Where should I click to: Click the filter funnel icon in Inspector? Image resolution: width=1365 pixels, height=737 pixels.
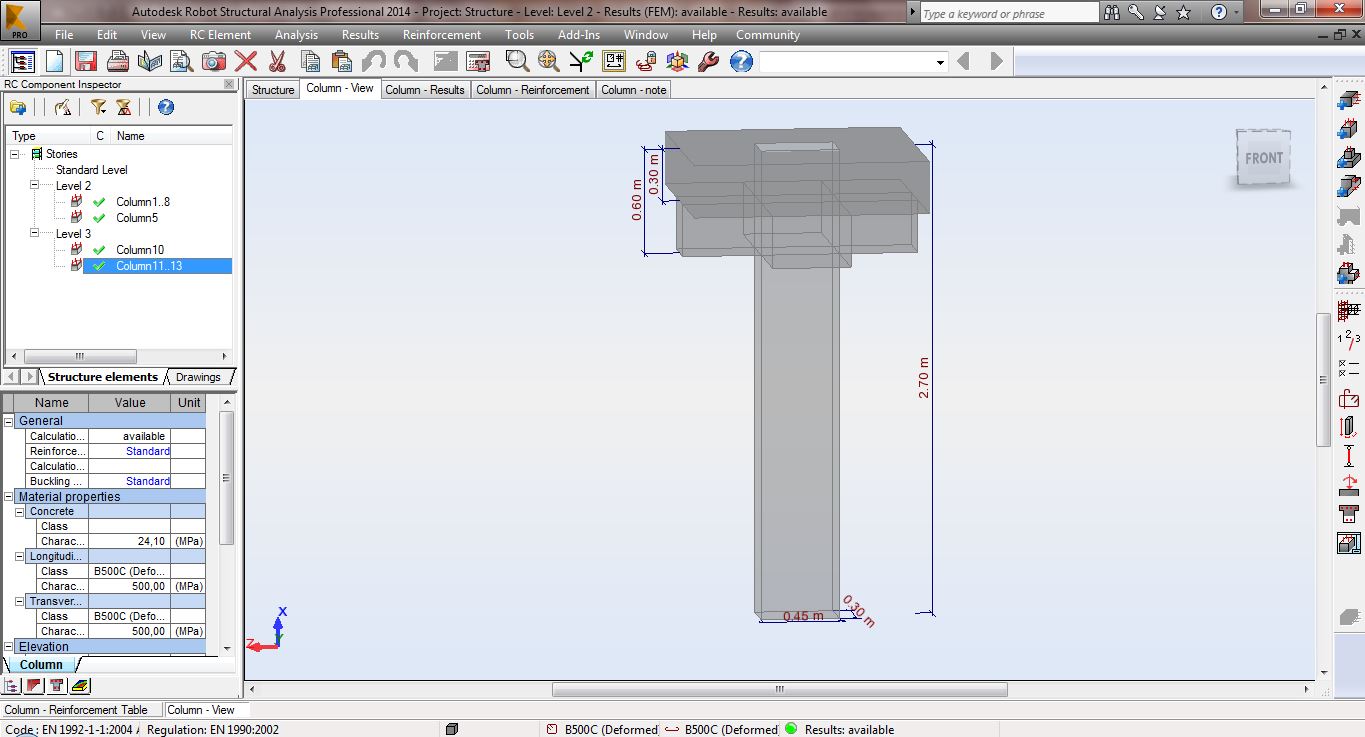98,107
